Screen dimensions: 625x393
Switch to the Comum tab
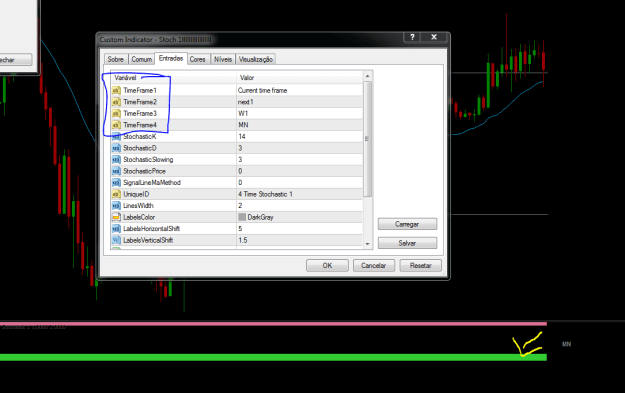[142, 59]
